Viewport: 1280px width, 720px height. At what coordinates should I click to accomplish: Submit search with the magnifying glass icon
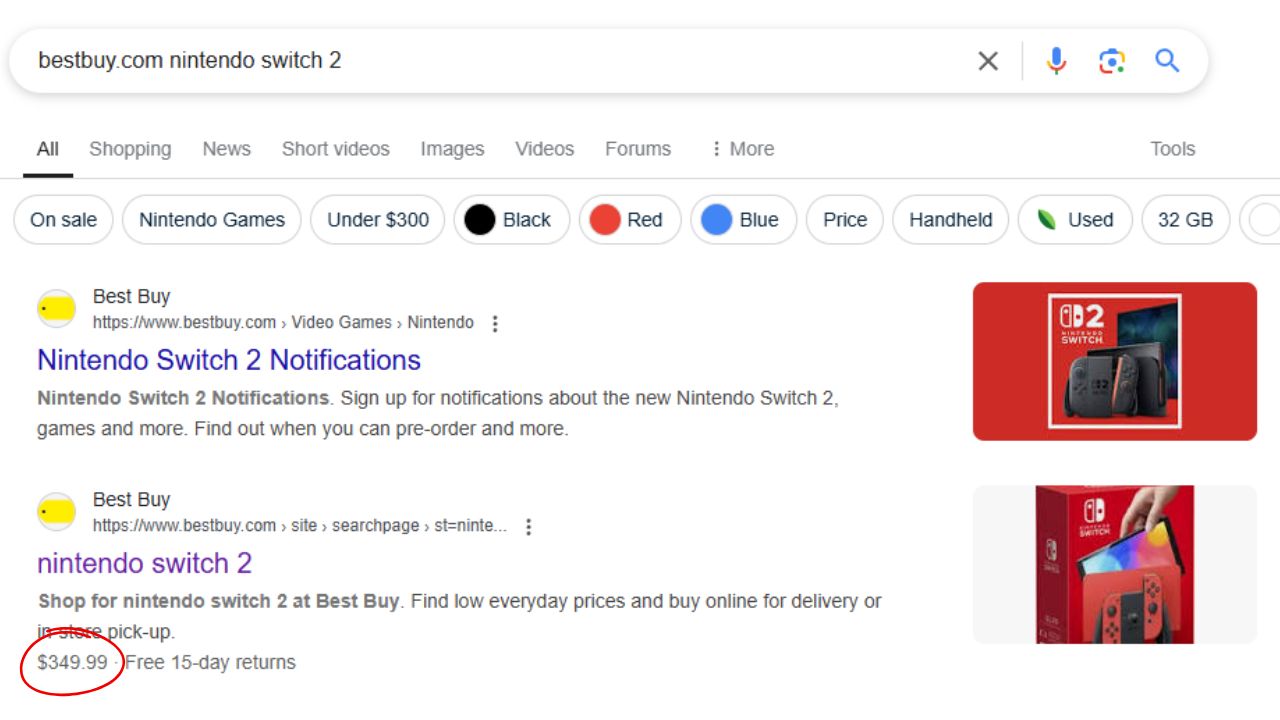point(1167,60)
